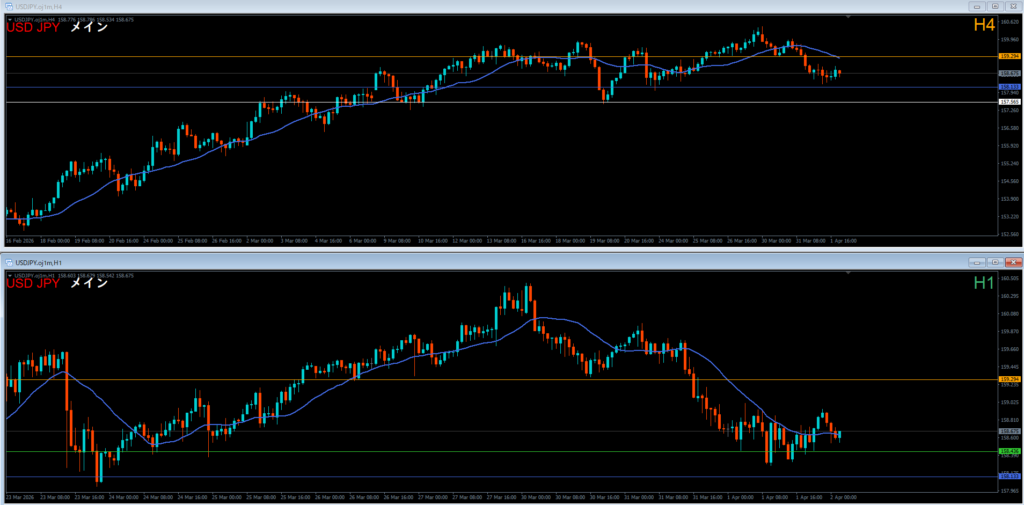Expand the small arrow beside H1 symbol info
The width and height of the screenshot is (1024, 505).
coord(9,273)
